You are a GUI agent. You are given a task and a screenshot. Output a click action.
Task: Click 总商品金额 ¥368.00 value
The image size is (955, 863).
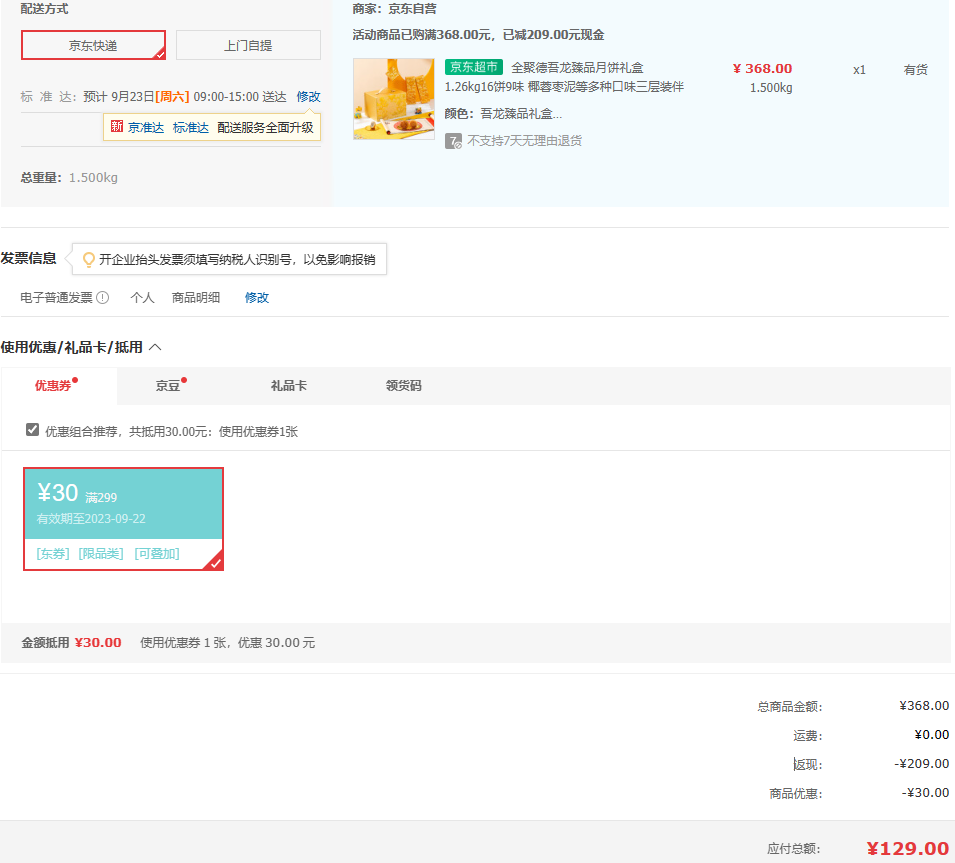(x=924, y=706)
